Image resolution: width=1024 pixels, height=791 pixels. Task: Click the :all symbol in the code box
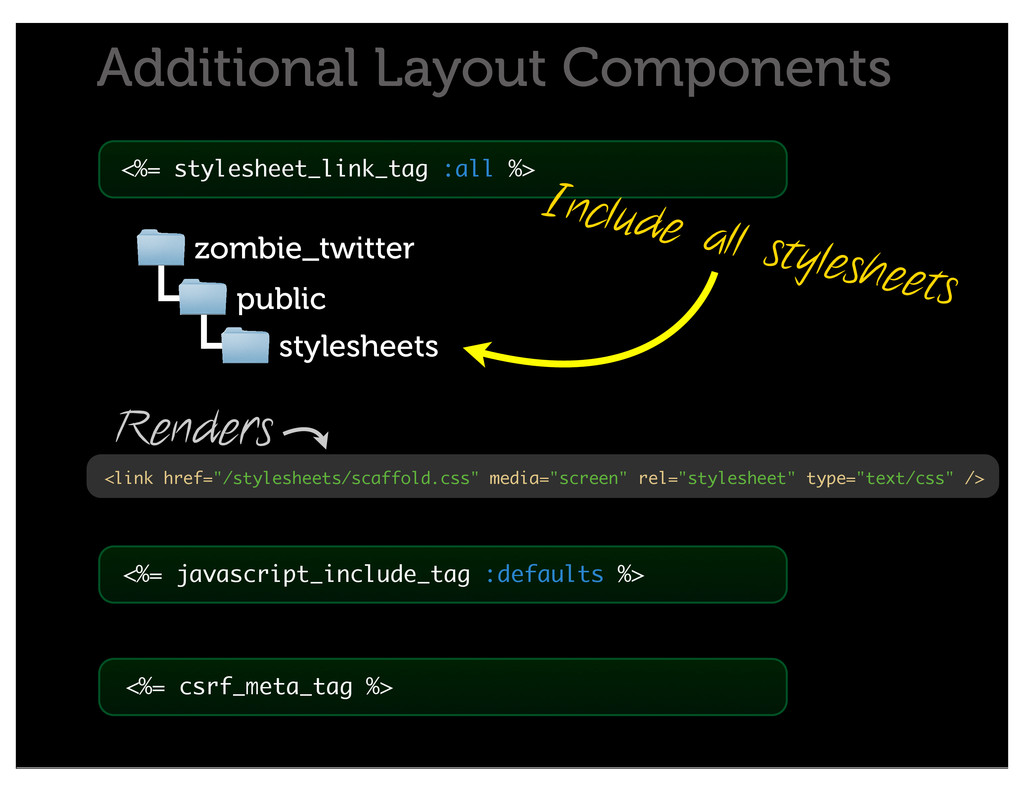point(468,169)
